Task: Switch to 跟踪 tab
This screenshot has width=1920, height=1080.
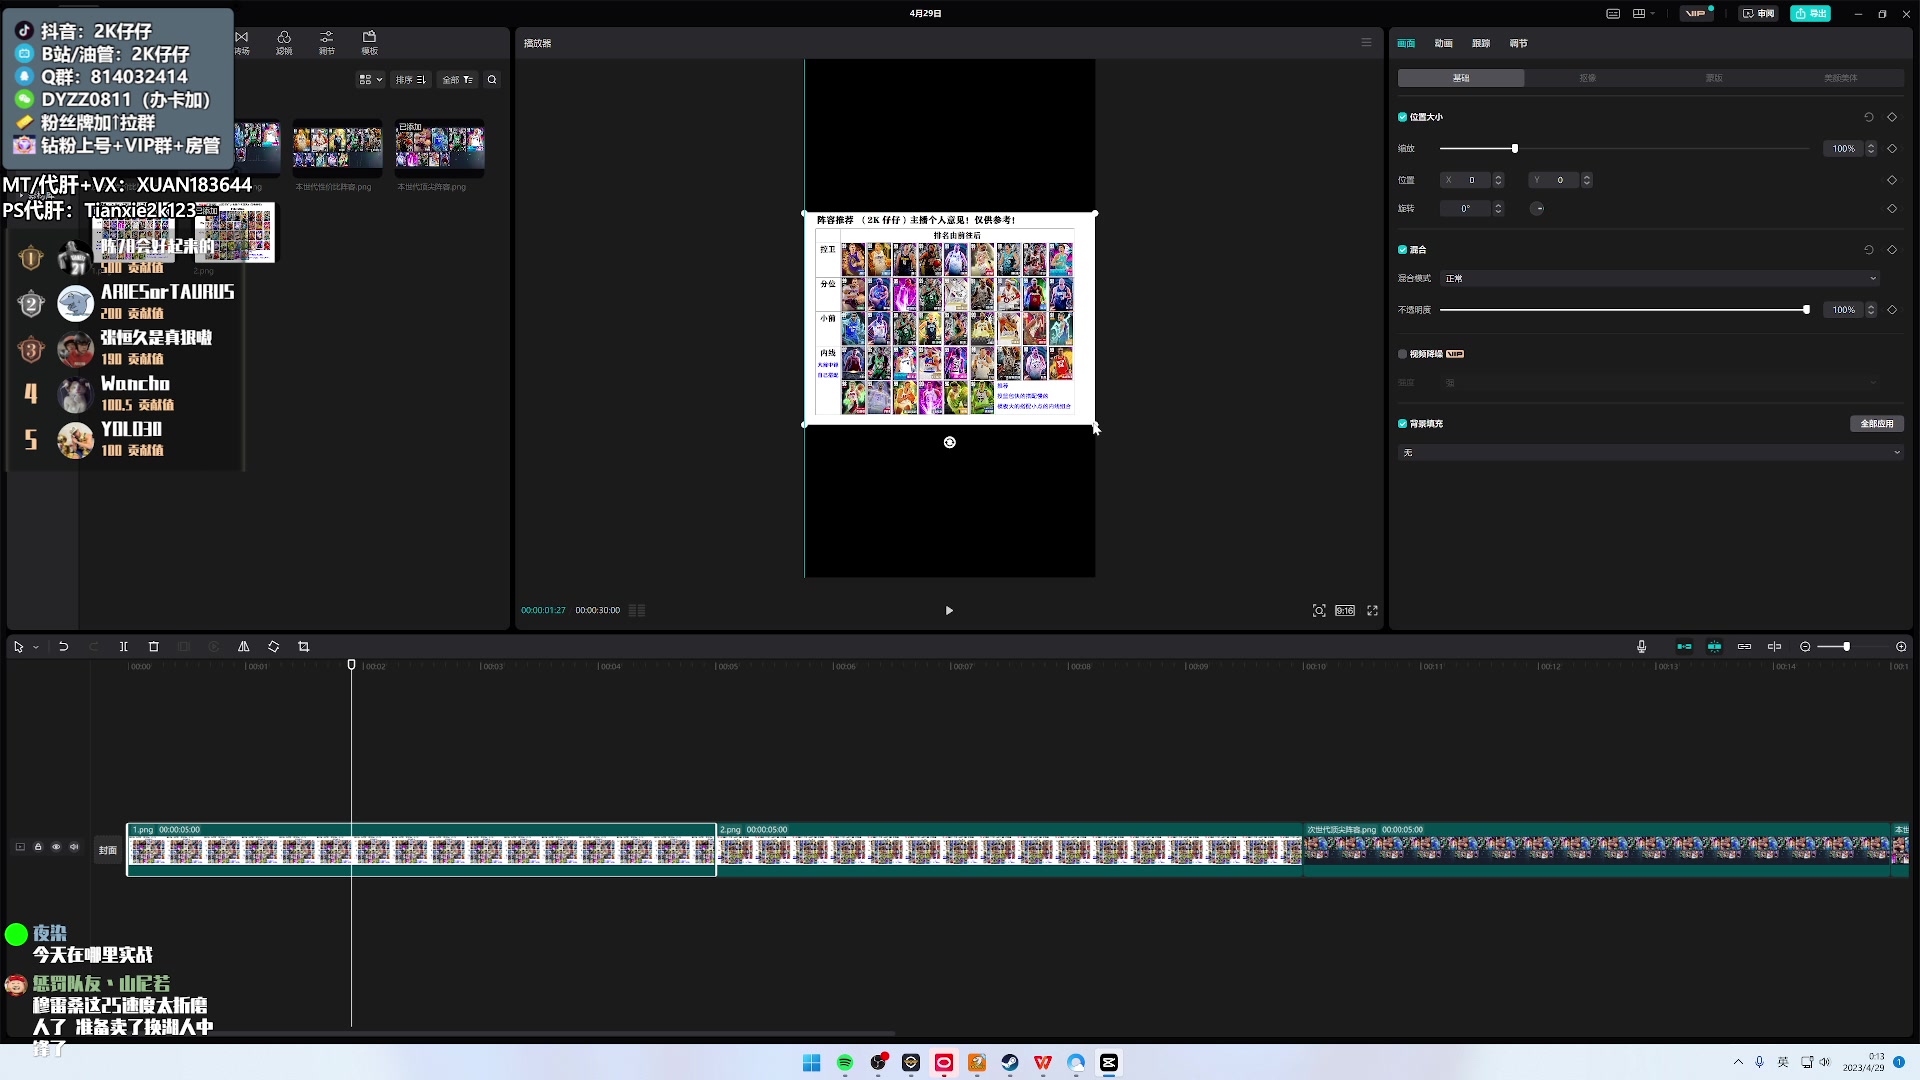Action: coord(1481,43)
